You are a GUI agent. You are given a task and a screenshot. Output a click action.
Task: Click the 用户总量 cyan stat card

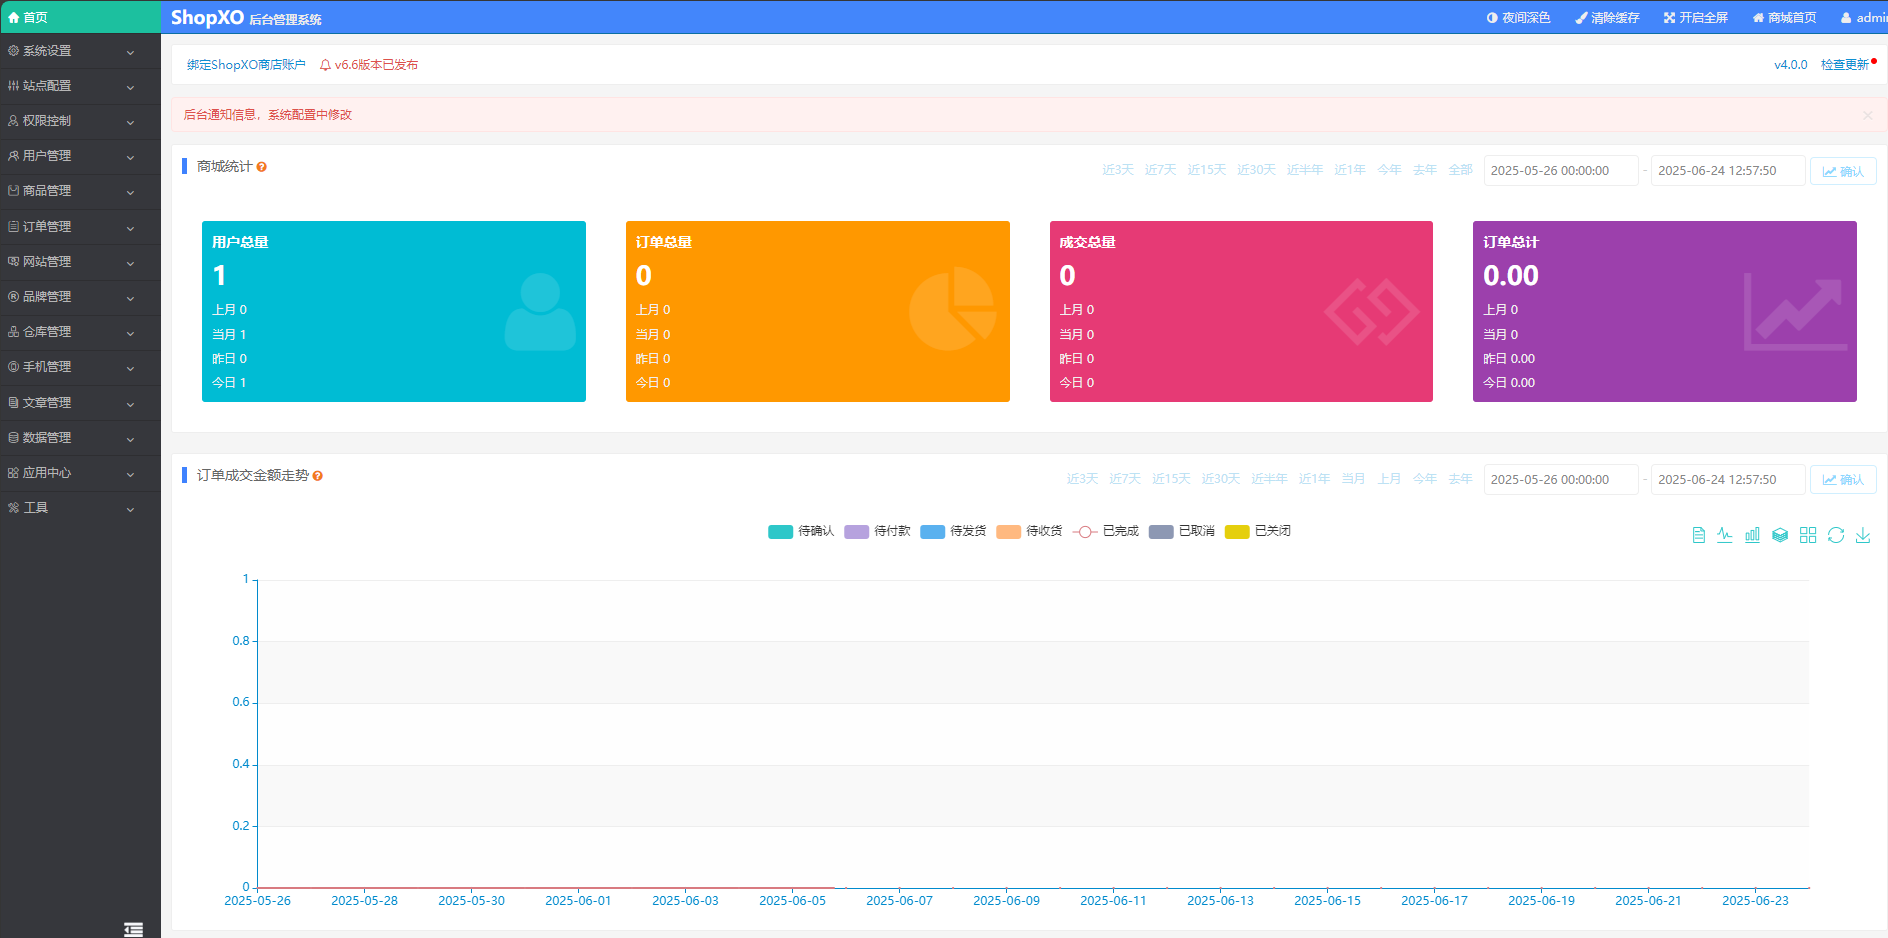(x=394, y=311)
